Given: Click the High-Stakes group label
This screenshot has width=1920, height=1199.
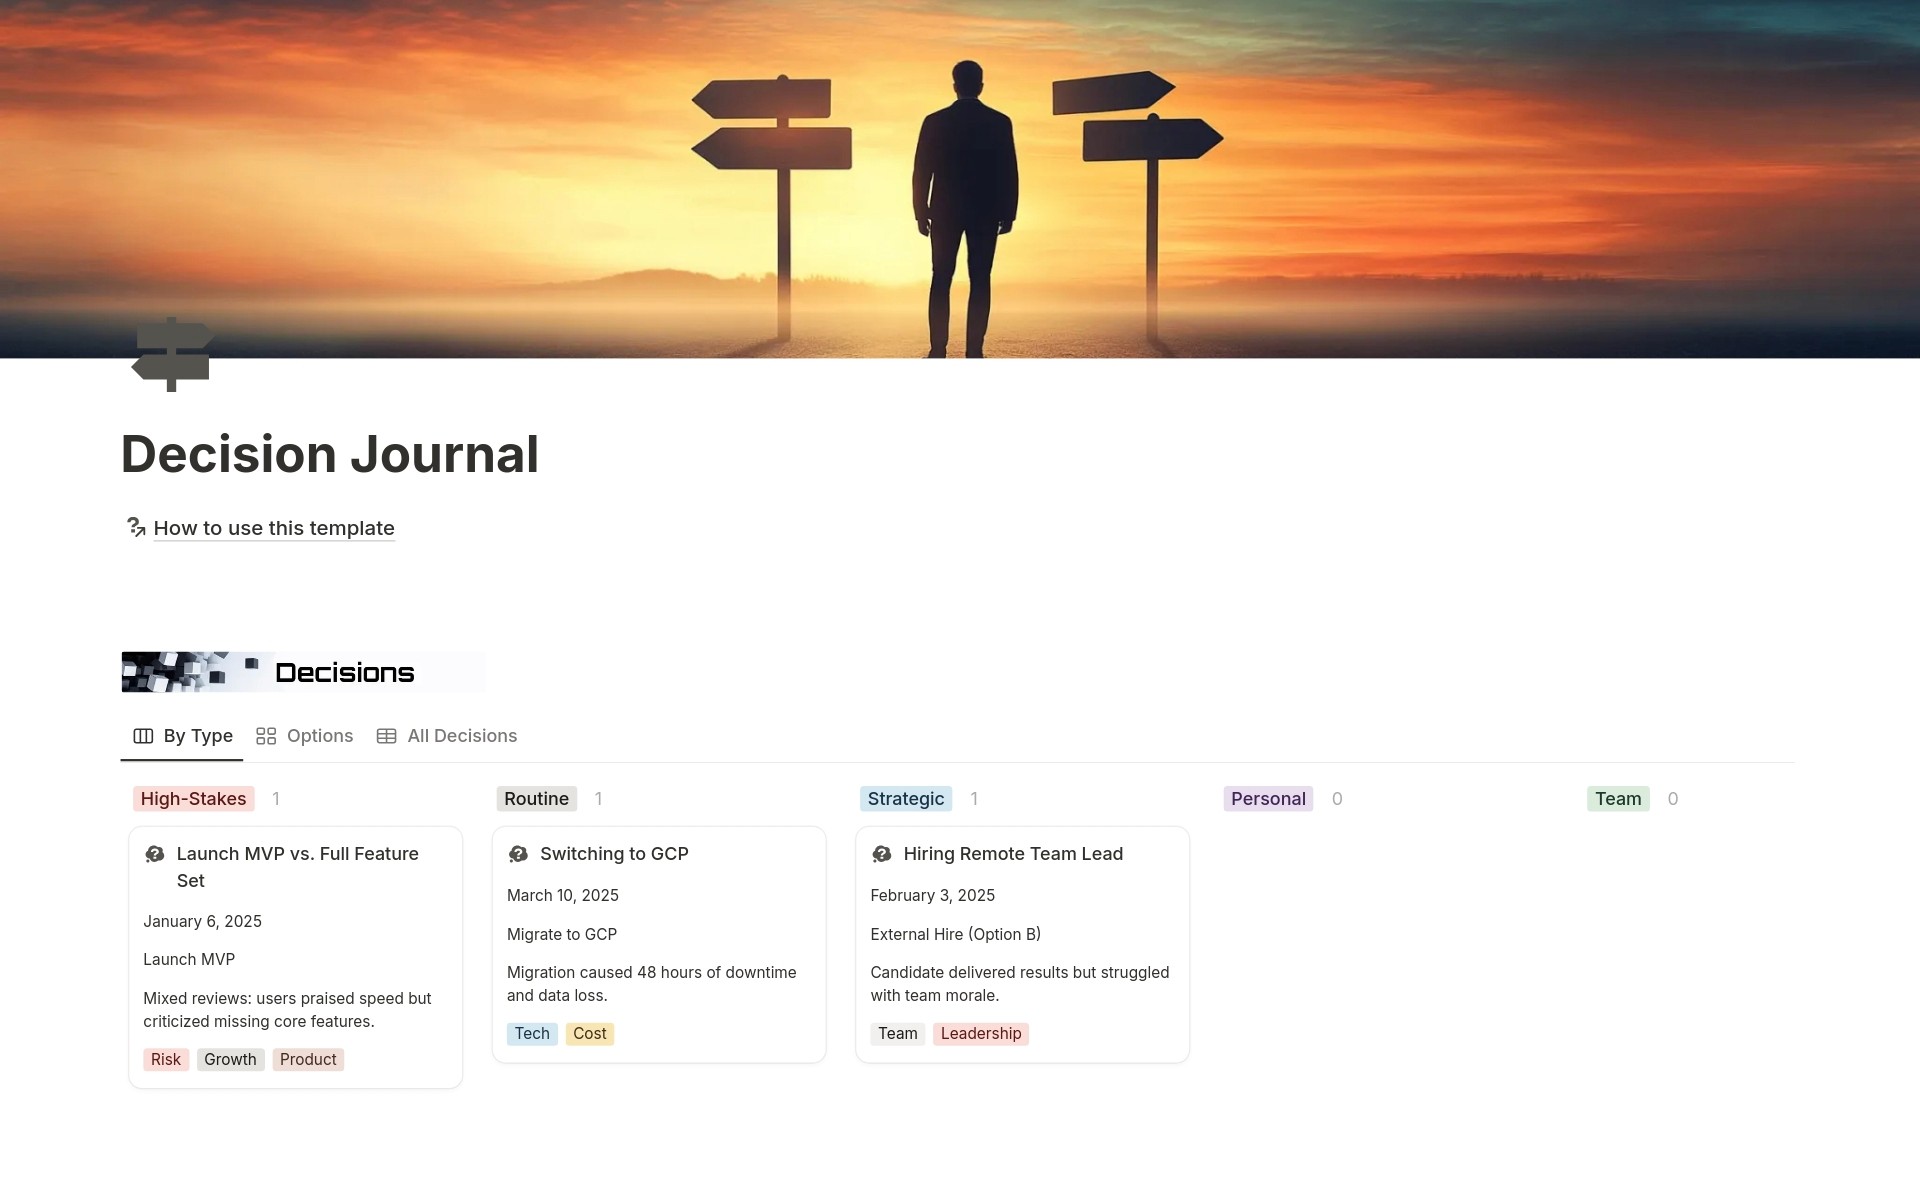Looking at the screenshot, I should point(193,799).
